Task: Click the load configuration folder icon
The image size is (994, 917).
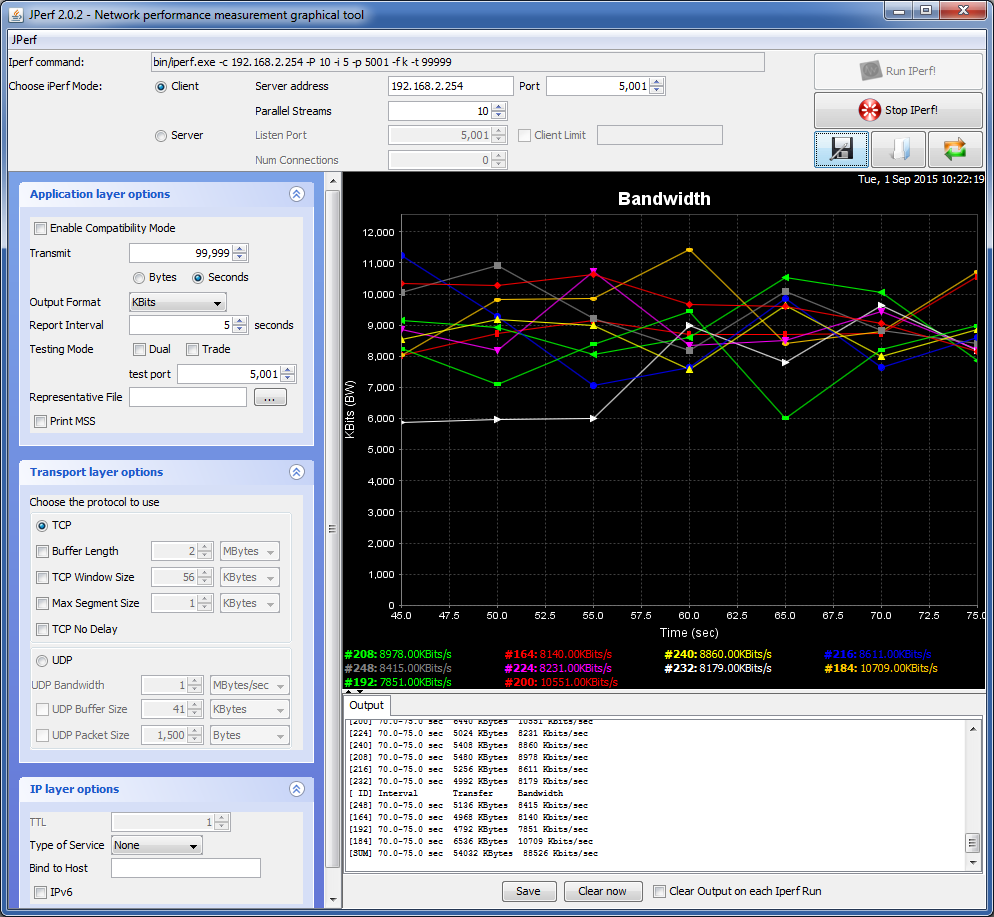Action: [898, 150]
